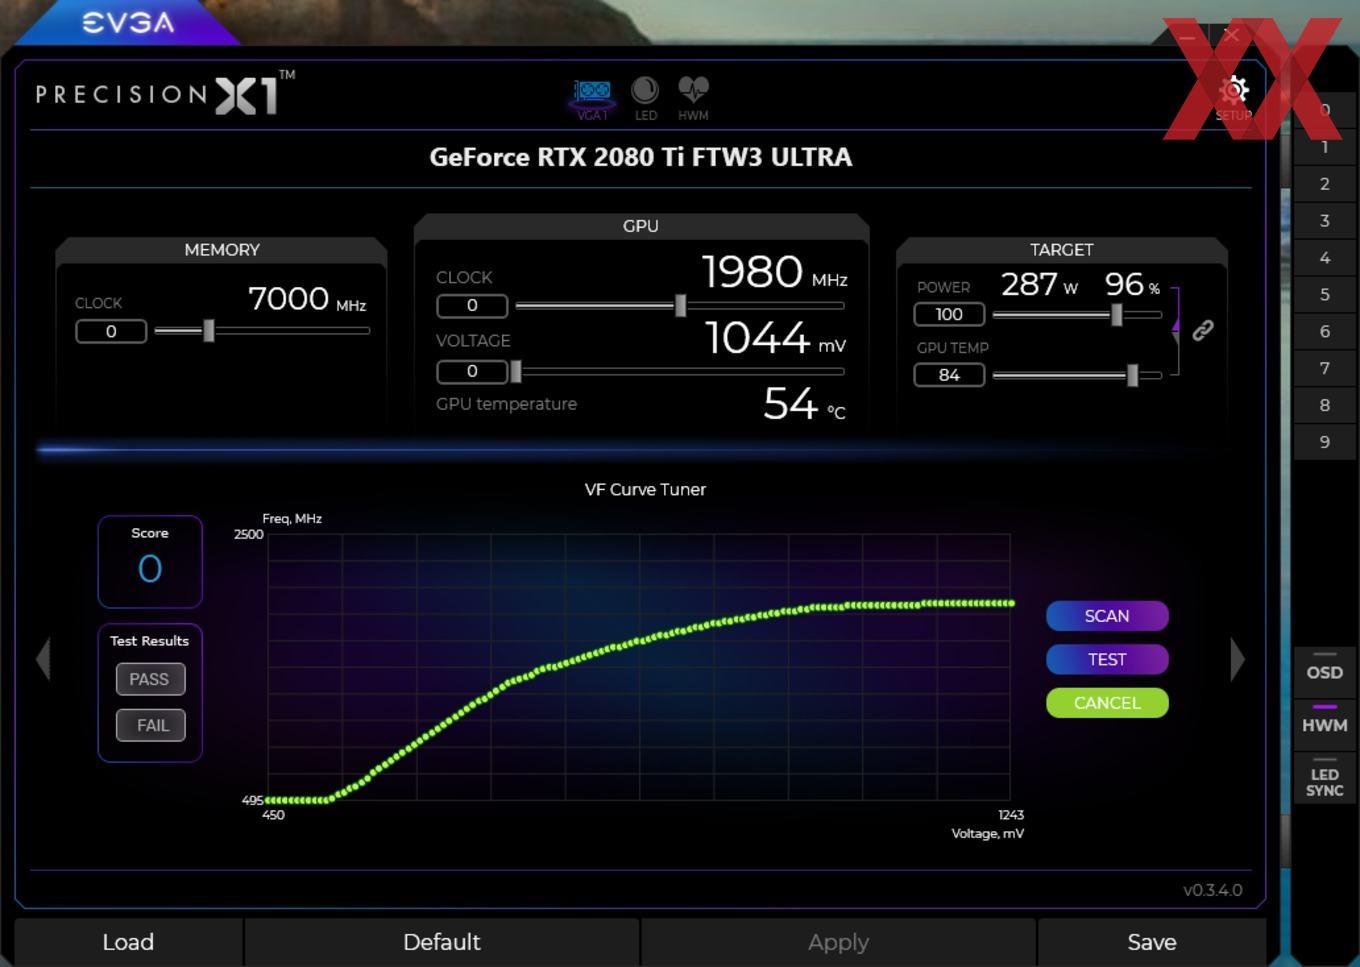This screenshot has height=967, width=1360.
Task: Click the GPU voltage offset field
Action: tap(472, 371)
